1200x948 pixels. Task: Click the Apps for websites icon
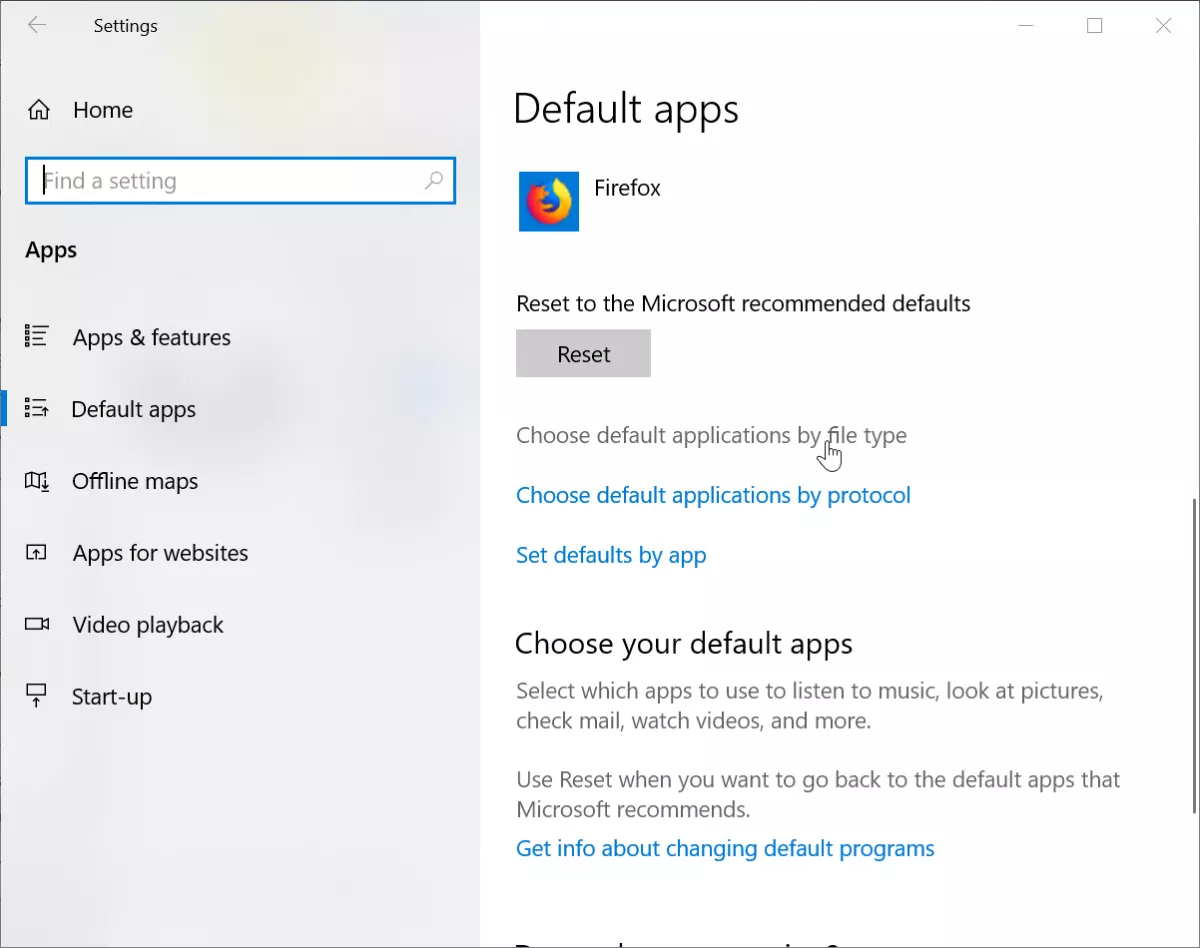point(37,553)
